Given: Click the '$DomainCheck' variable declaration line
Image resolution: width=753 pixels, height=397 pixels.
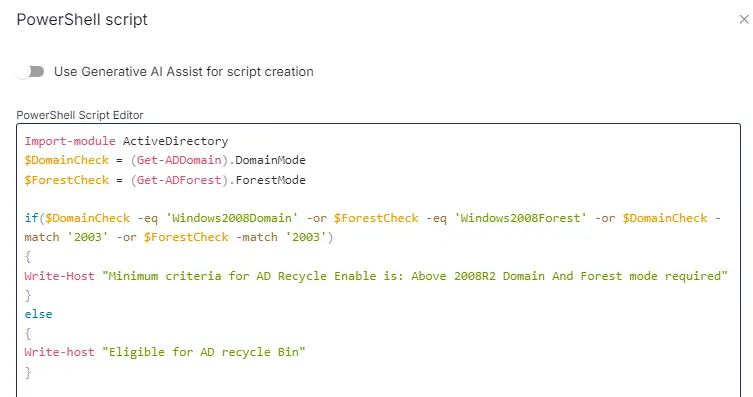Looking at the screenshot, I should (x=67, y=160).
